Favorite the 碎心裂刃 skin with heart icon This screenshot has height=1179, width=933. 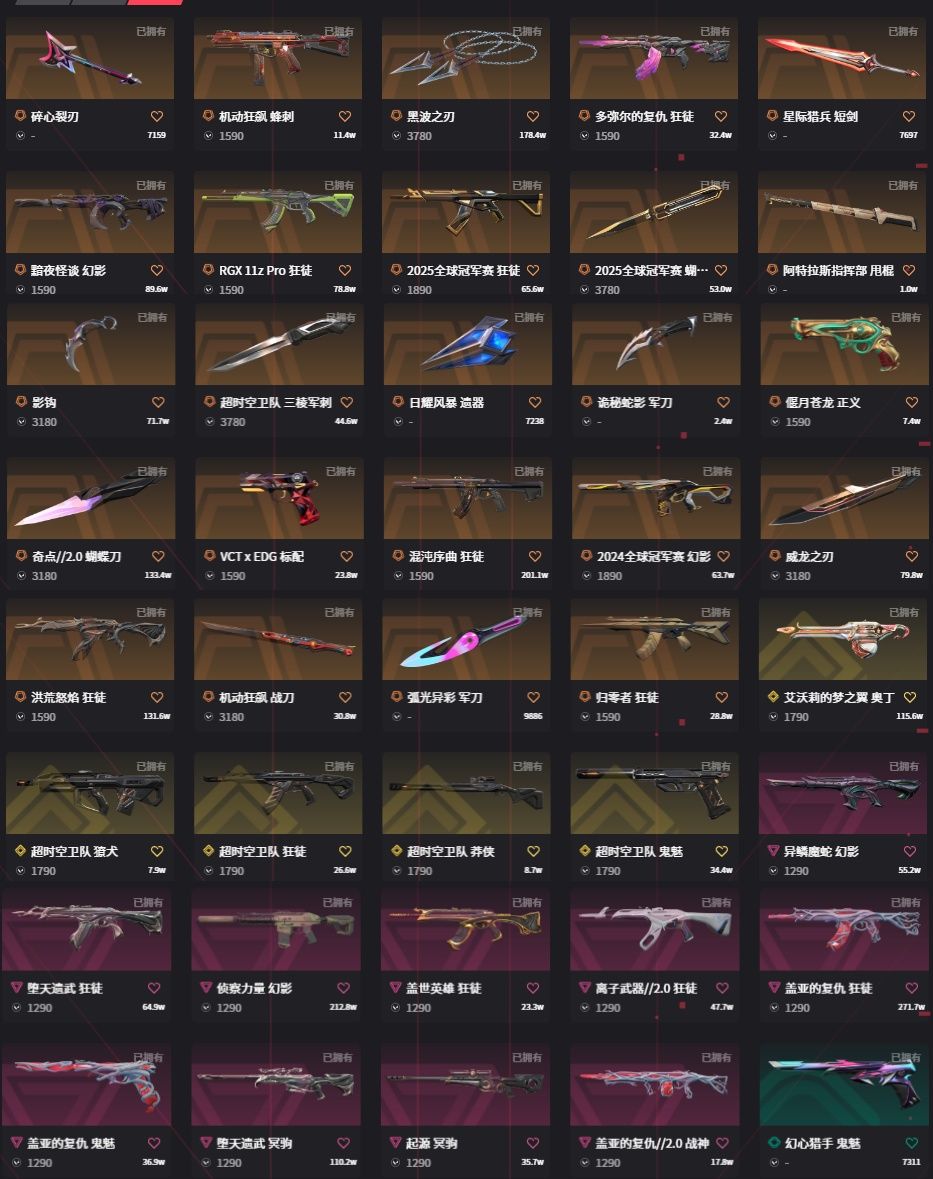click(x=156, y=117)
